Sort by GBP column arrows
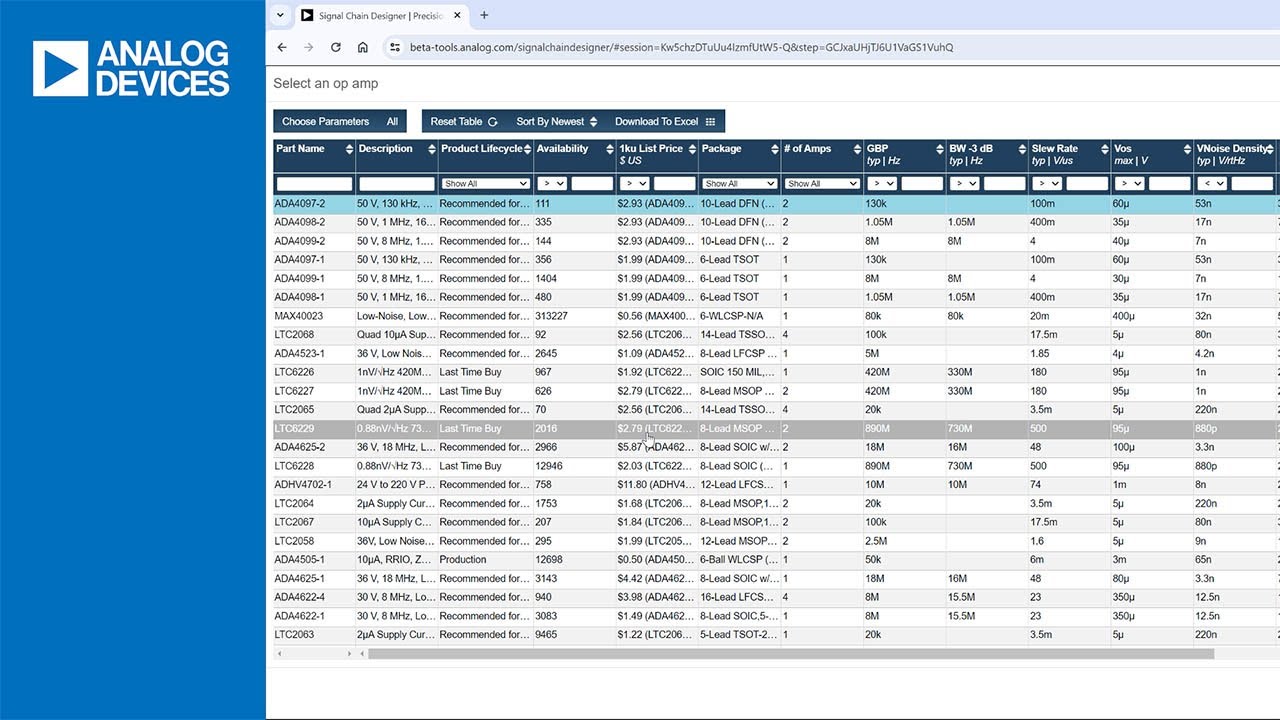Image resolution: width=1280 pixels, height=720 pixels. [x=939, y=149]
